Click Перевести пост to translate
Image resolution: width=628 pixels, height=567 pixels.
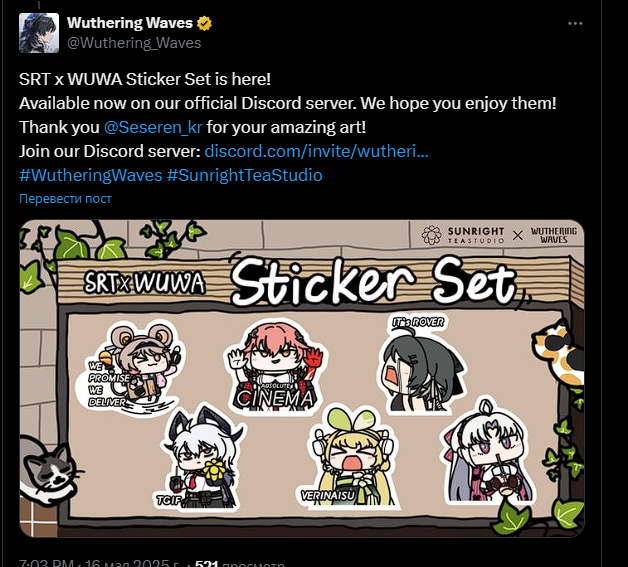point(65,199)
